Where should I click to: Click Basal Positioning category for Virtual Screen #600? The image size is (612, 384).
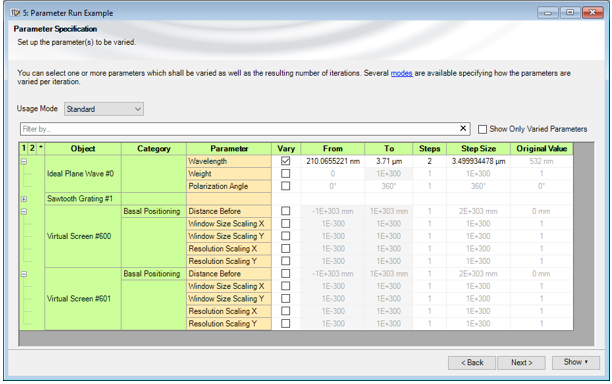point(154,211)
